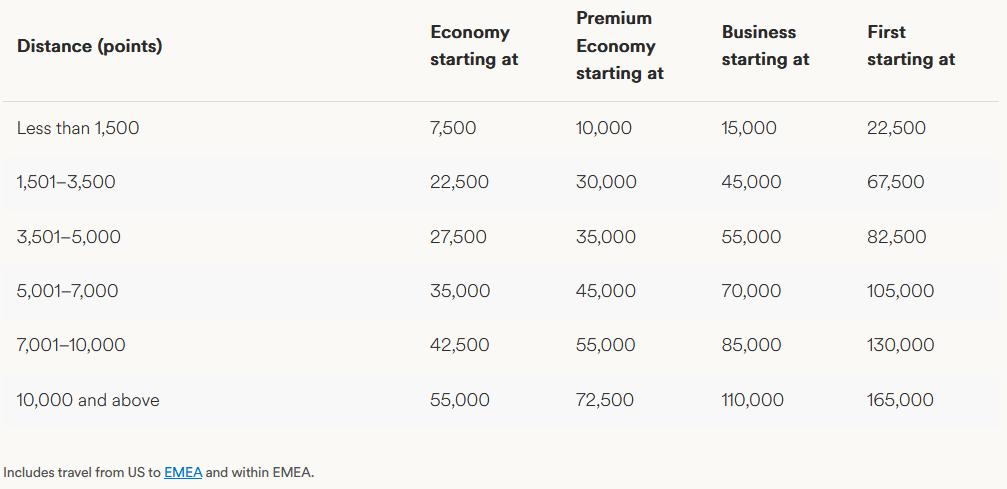This screenshot has width=1007, height=489.
Task: Click the Distance (points) column header
Action: (x=90, y=46)
